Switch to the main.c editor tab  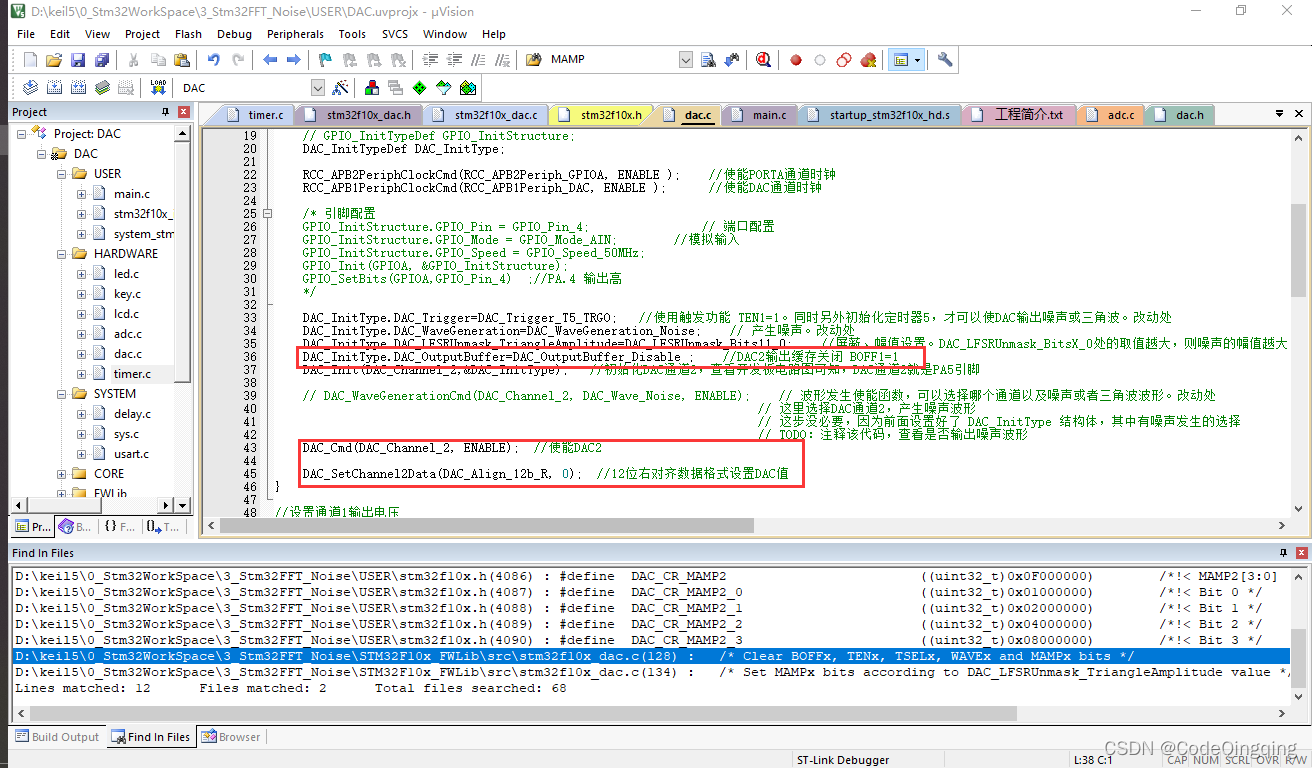tap(760, 115)
